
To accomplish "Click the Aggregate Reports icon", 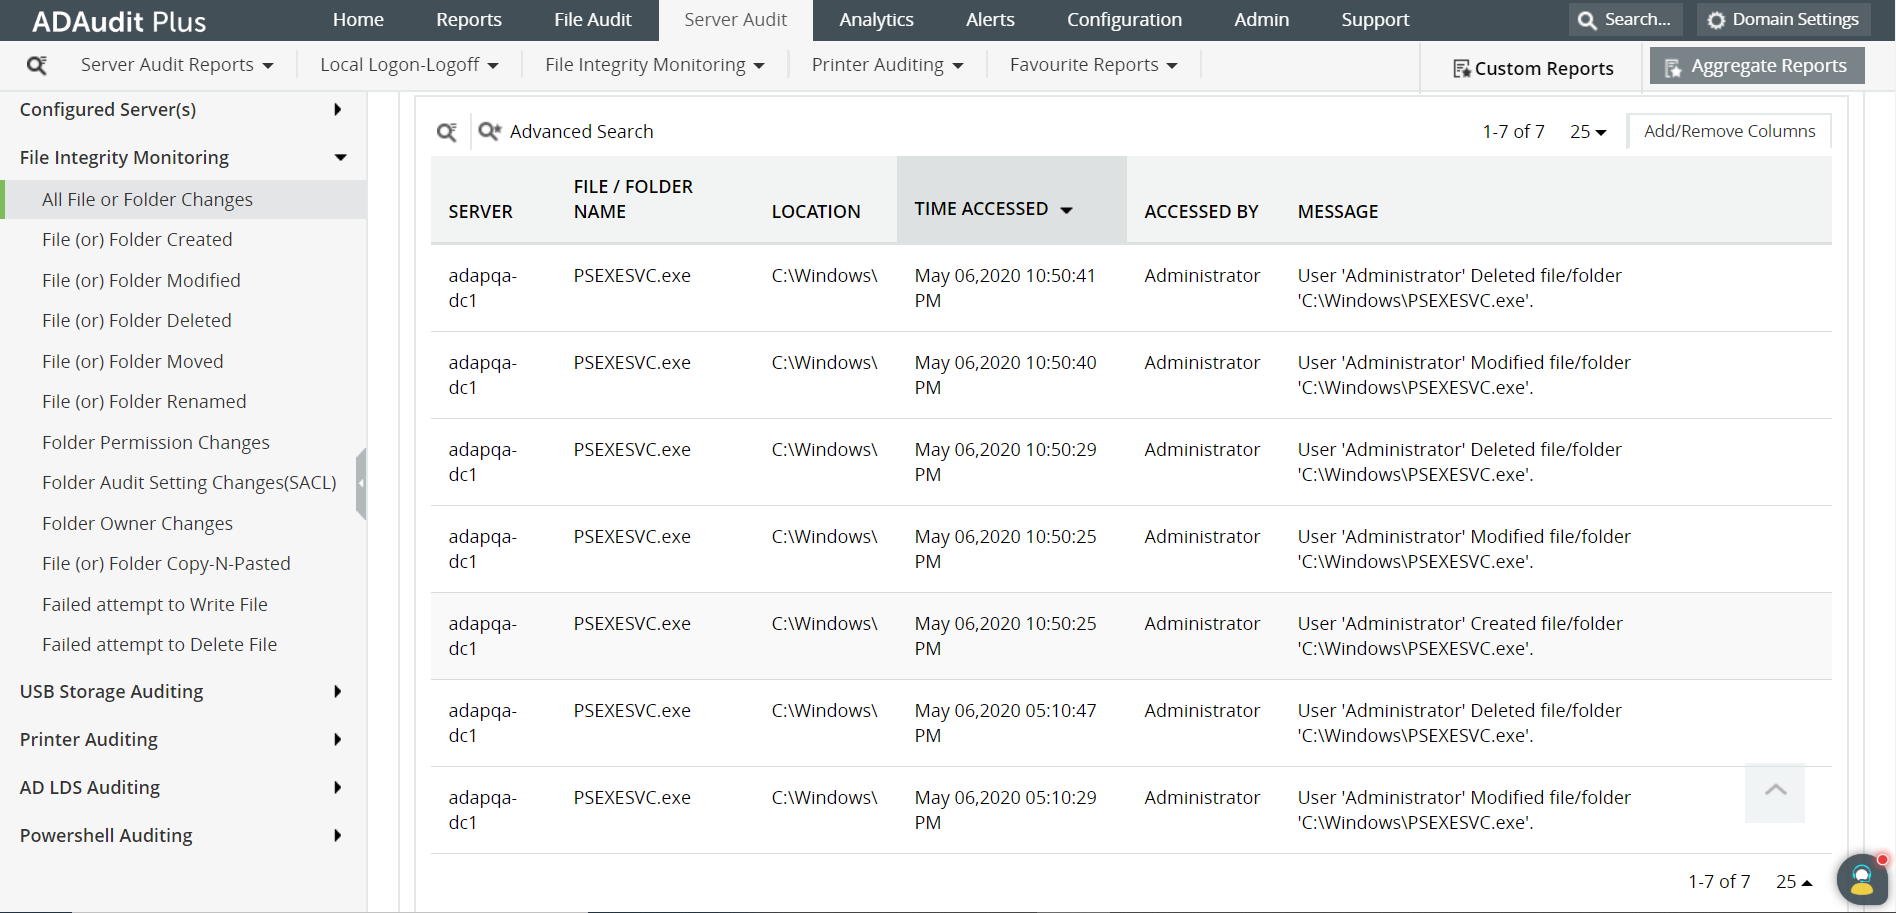I will click(1673, 67).
